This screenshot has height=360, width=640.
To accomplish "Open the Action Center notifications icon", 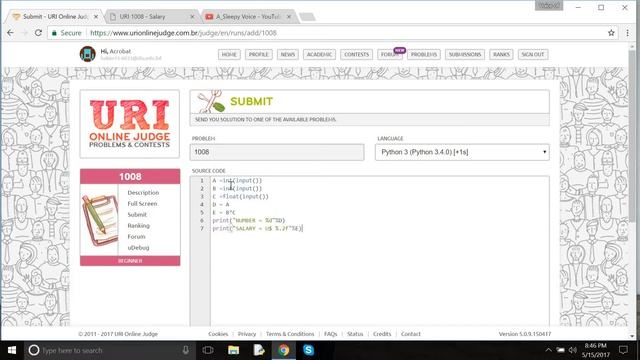I will coord(623,350).
